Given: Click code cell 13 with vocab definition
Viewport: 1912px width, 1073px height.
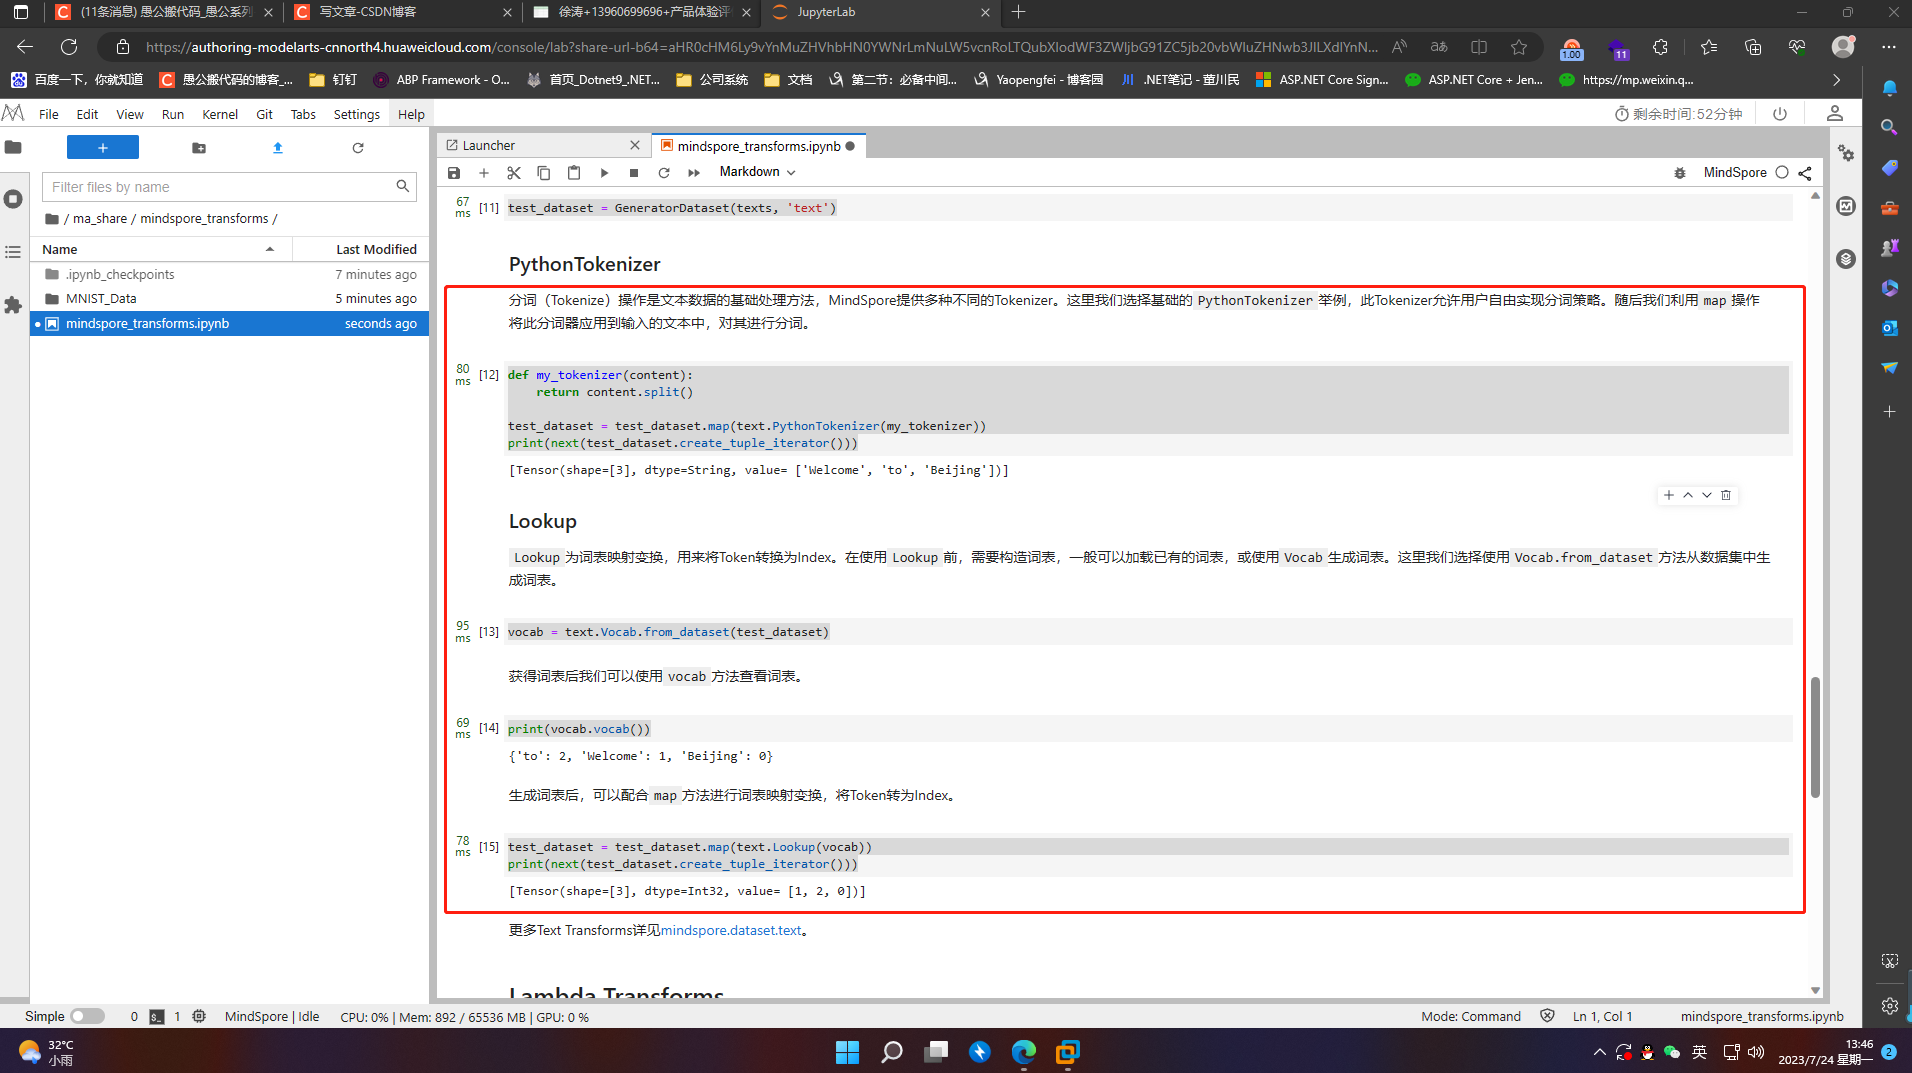Looking at the screenshot, I should [1148, 632].
